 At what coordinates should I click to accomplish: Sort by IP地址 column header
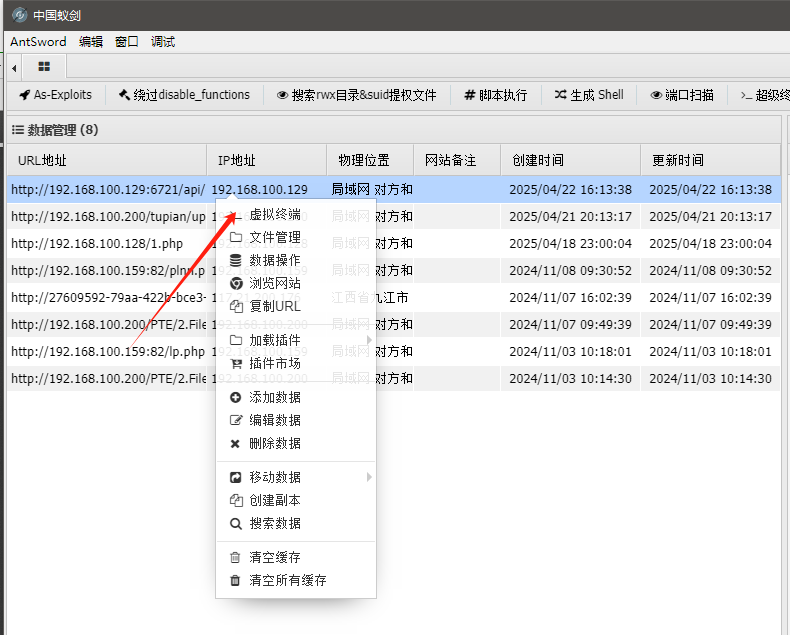(267, 160)
